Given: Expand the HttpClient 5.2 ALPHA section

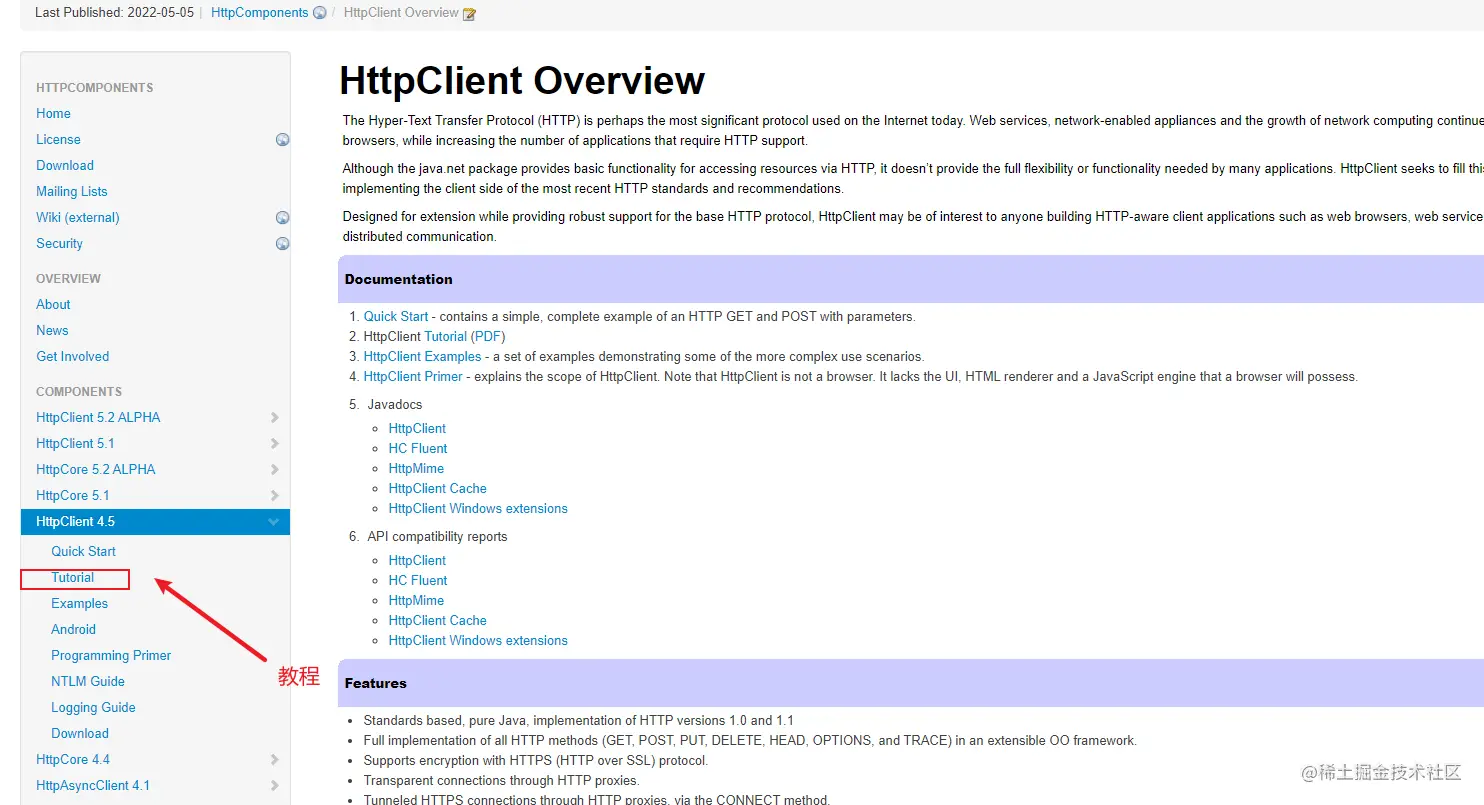Looking at the screenshot, I should [274, 418].
